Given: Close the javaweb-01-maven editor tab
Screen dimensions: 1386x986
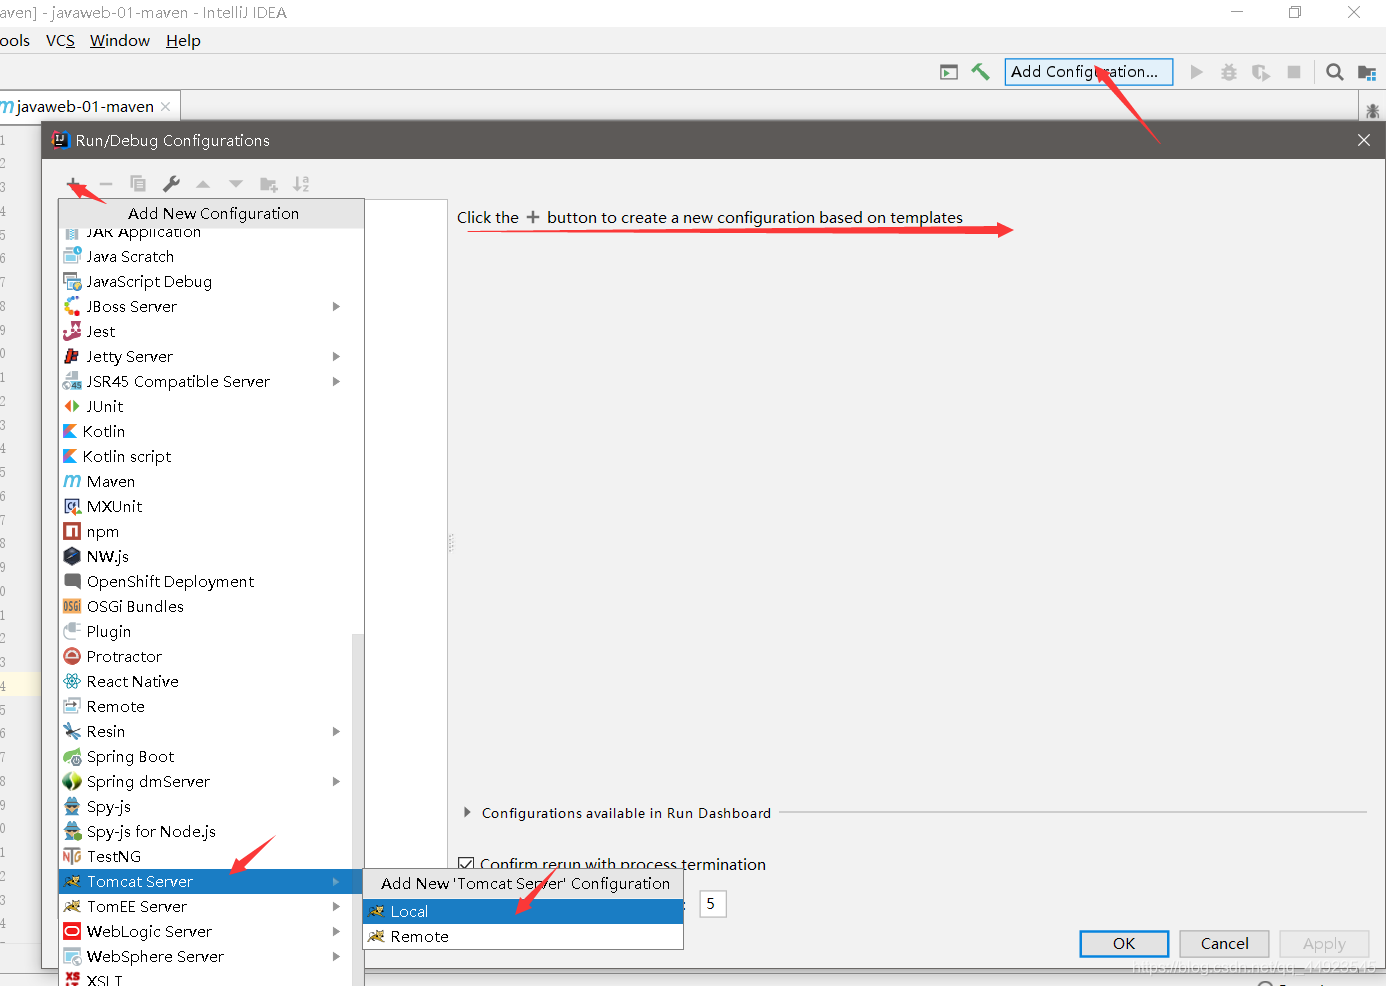Looking at the screenshot, I should 165,107.
